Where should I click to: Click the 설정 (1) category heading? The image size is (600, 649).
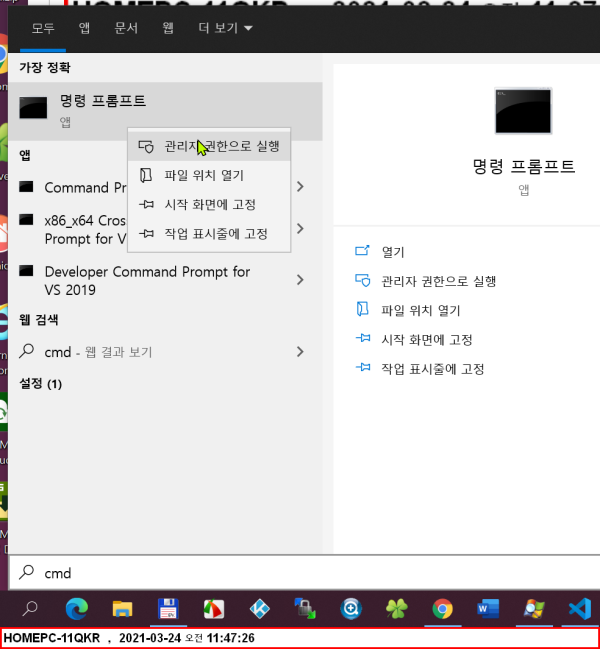point(41,384)
